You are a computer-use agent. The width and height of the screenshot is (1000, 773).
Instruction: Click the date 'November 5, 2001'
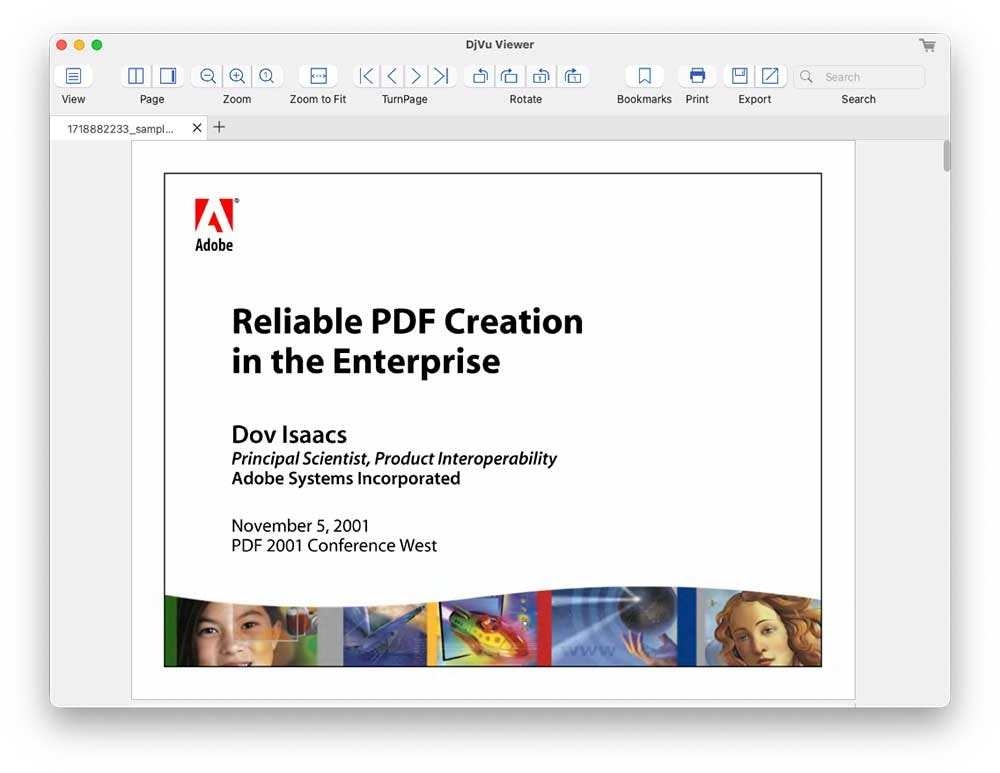pyautogui.click(x=300, y=526)
